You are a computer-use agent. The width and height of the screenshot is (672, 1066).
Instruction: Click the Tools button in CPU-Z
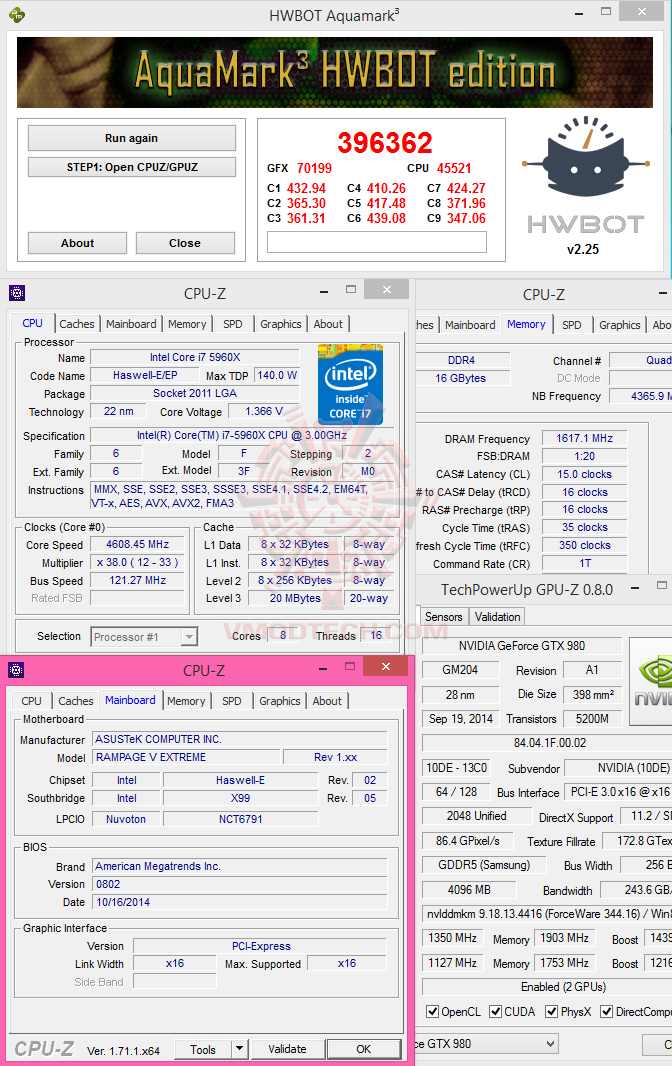click(x=203, y=1049)
